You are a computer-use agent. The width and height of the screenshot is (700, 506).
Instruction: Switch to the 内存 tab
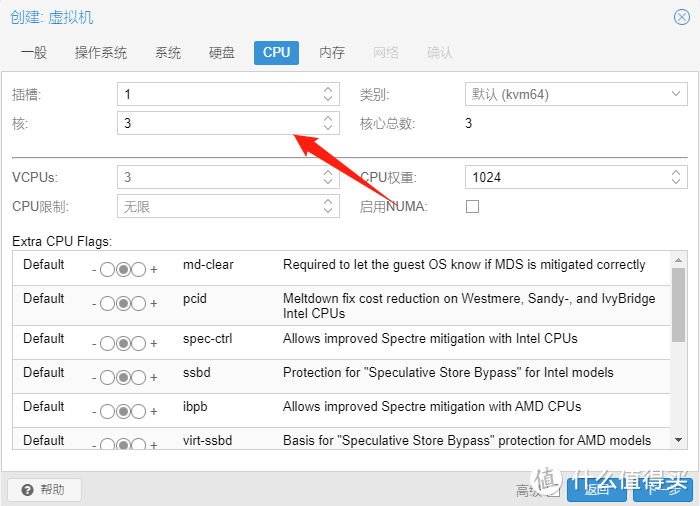coord(332,53)
